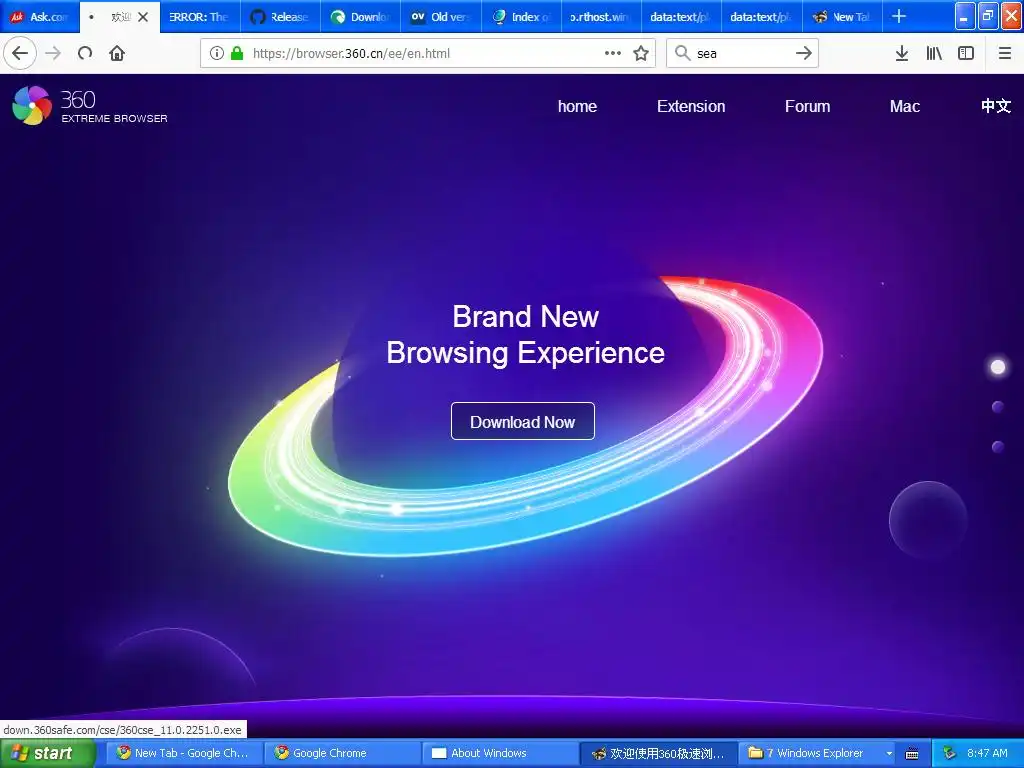Image resolution: width=1024 pixels, height=768 pixels.
Task: Open the Windows start menu
Action: 46,753
